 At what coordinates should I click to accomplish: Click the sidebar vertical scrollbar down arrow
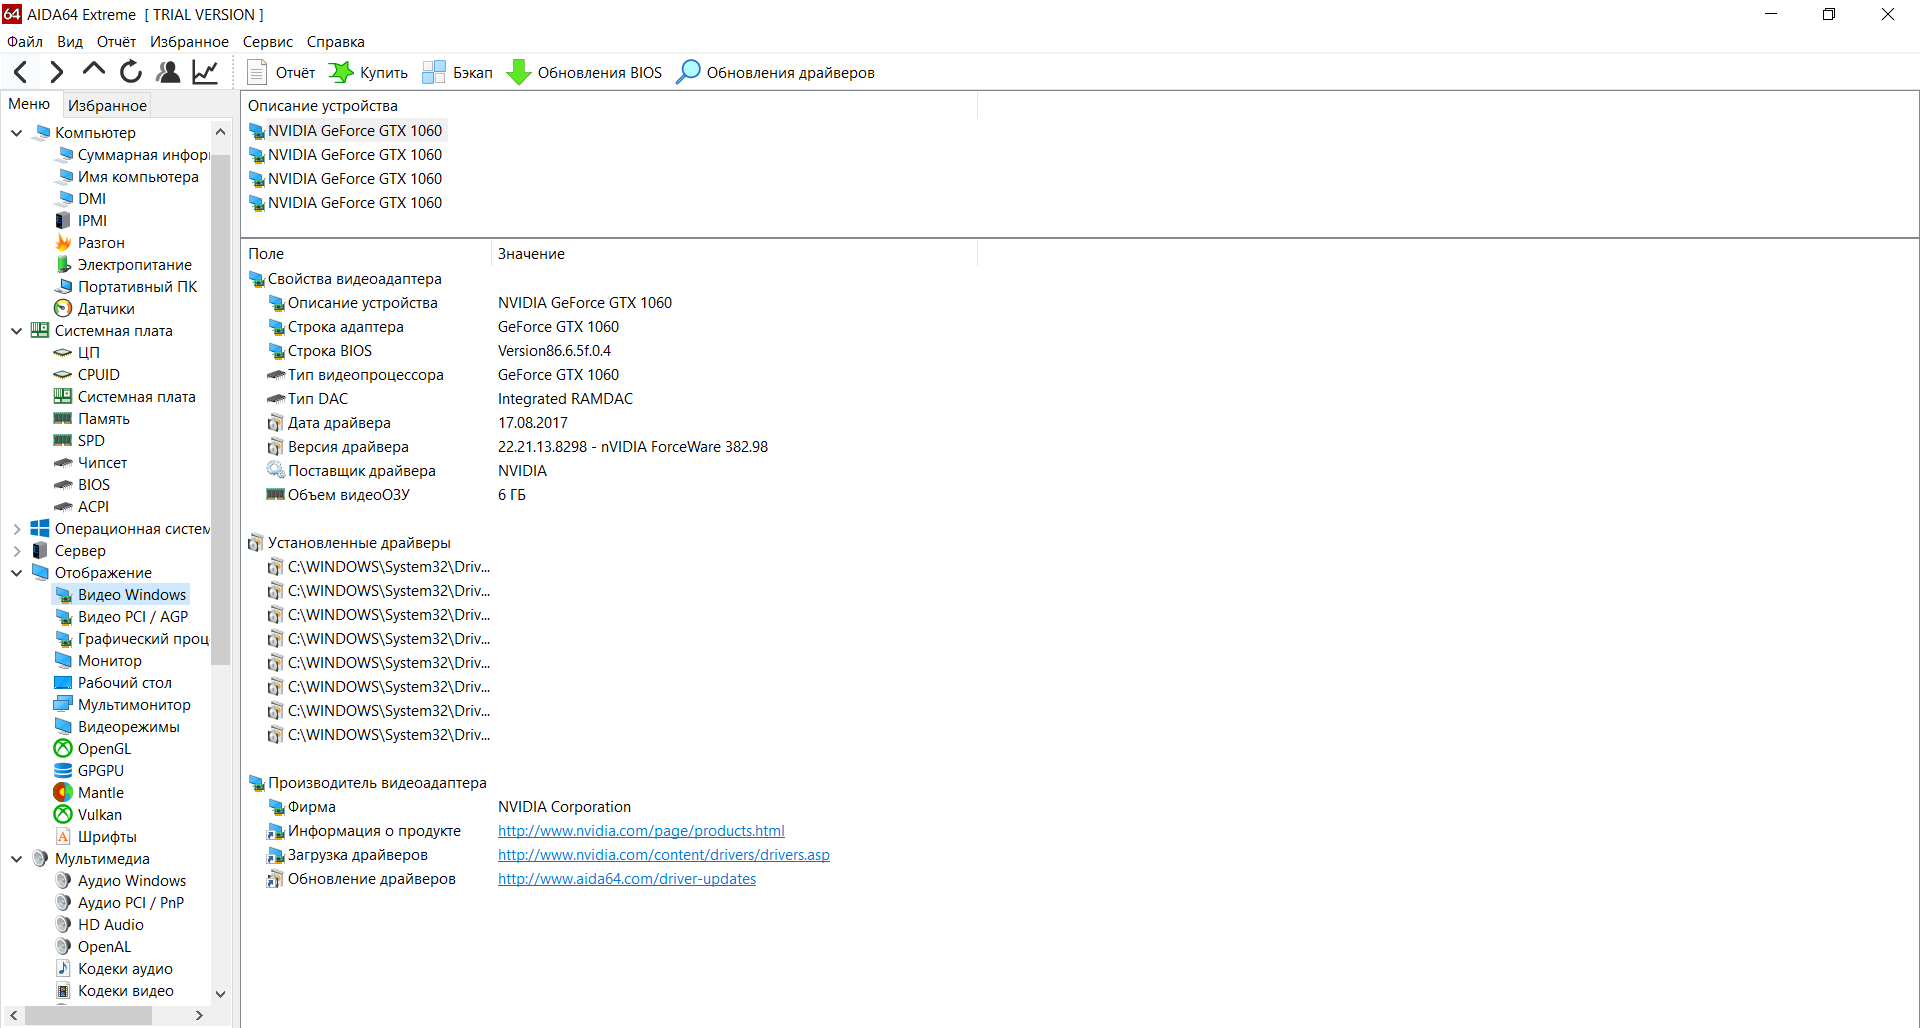(x=221, y=994)
